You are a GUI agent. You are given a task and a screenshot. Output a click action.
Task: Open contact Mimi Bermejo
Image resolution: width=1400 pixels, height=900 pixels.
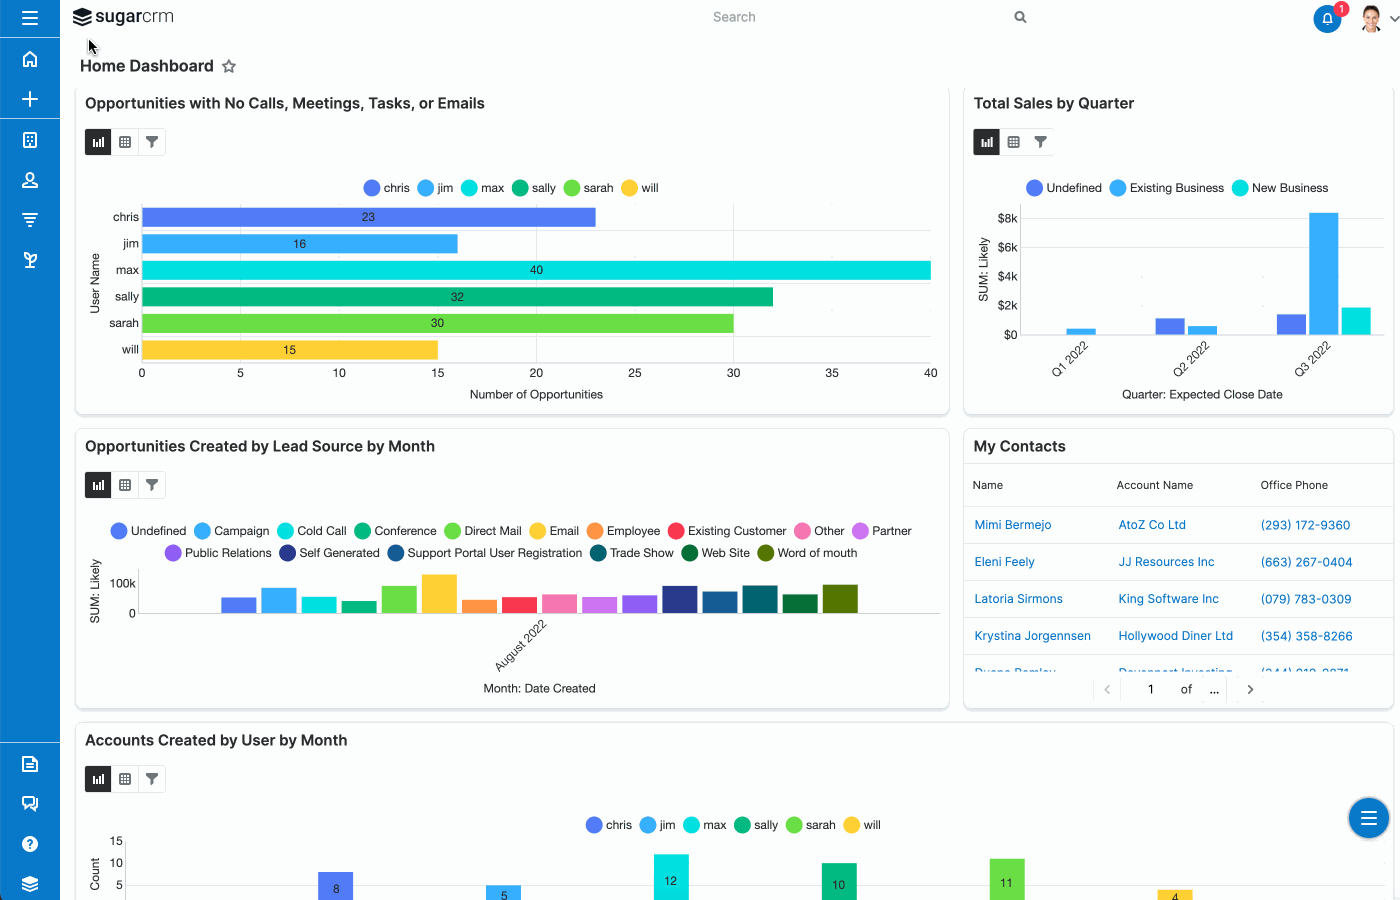pyautogui.click(x=1012, y=525)
